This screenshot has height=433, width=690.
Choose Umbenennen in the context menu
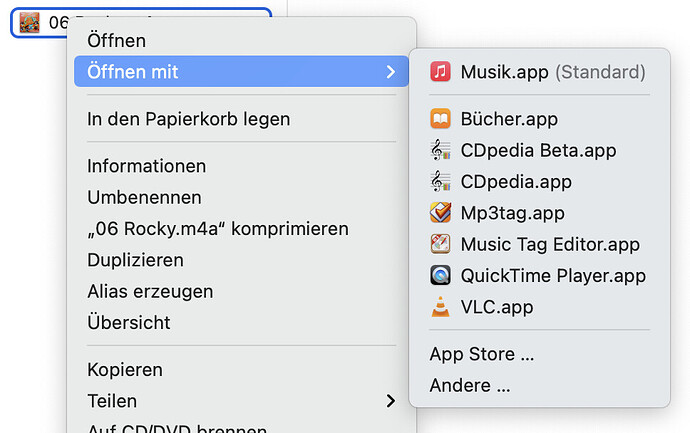(x=144, y=197)
